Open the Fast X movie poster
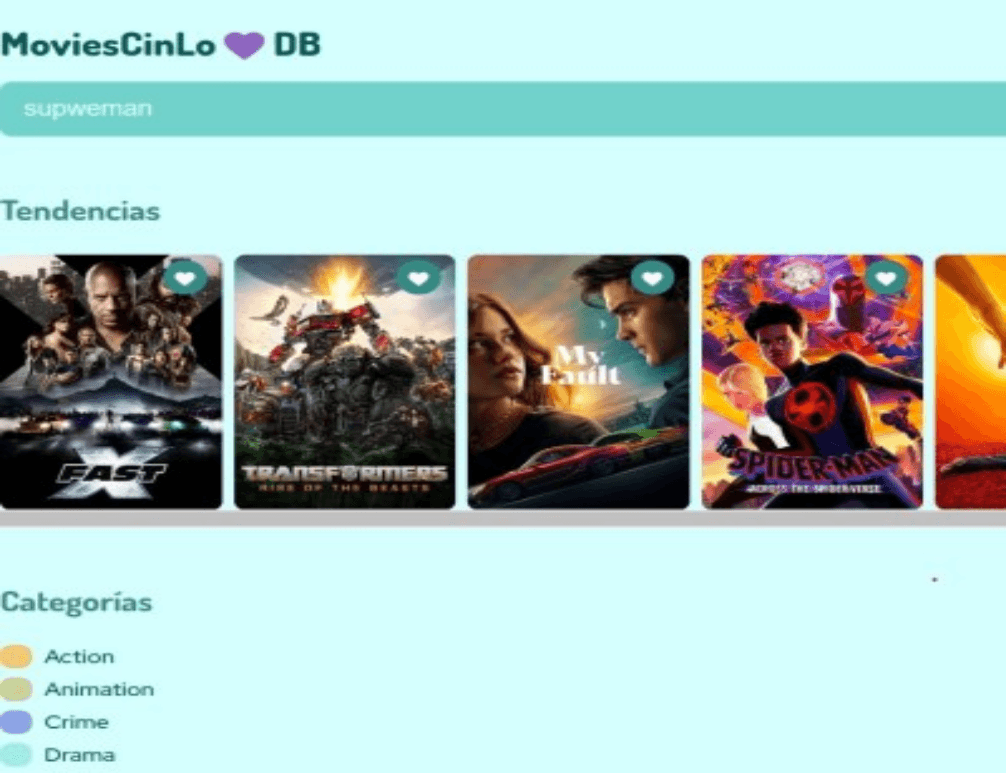 [110, 382]
